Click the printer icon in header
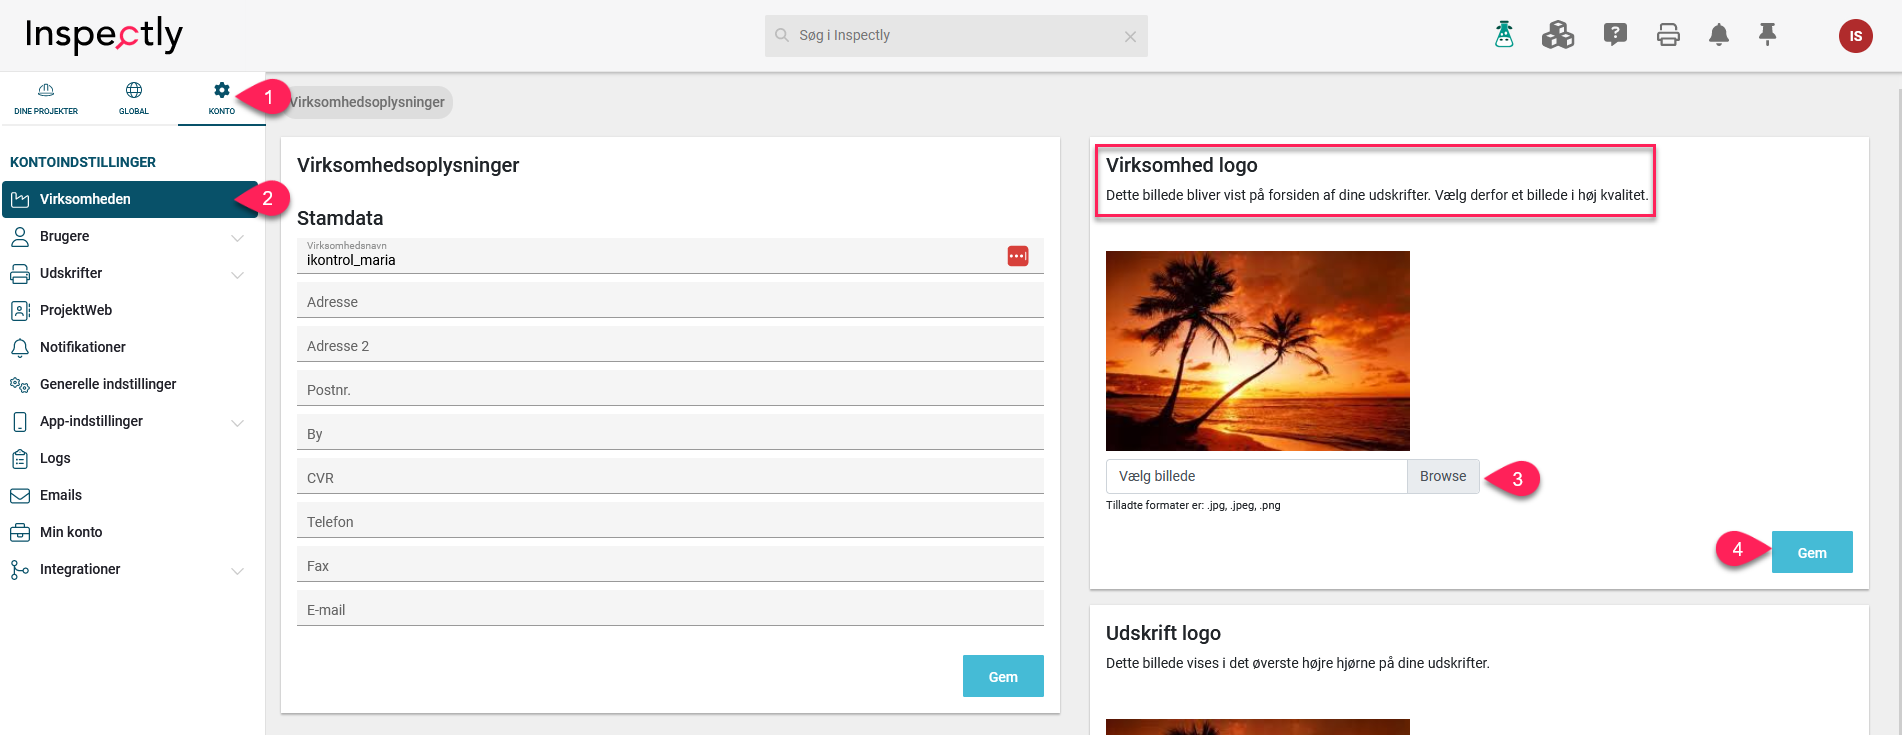The height and width of the screenshot is (735, 1902). coord(1668,35)
